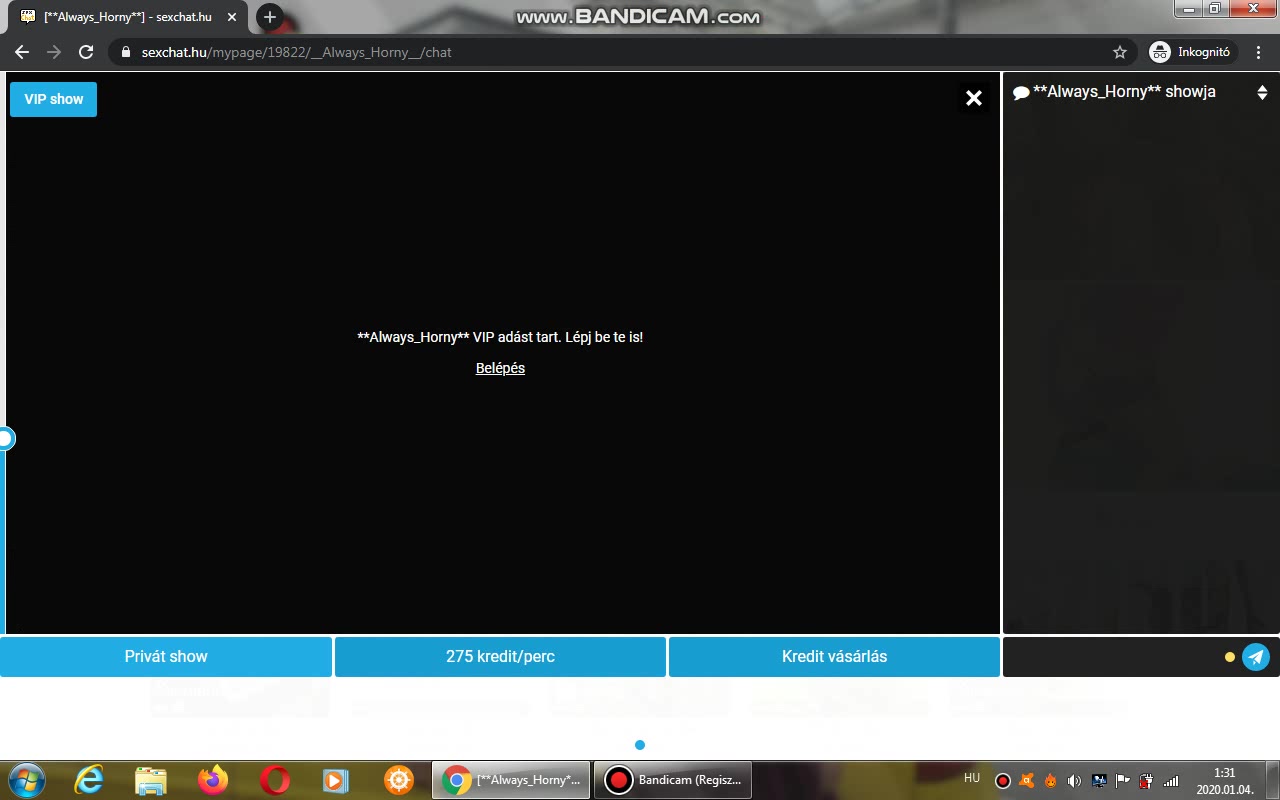
Task: Click the yellow dot in chat input
Action: point(1230,657)
